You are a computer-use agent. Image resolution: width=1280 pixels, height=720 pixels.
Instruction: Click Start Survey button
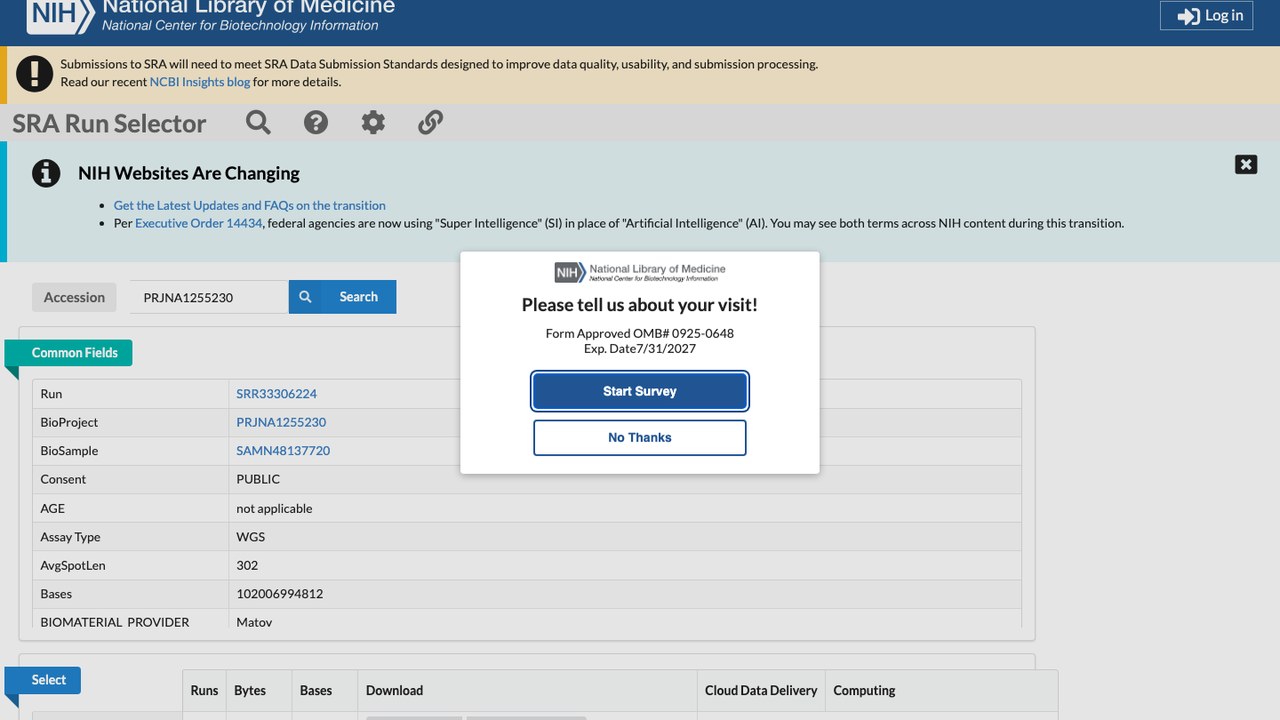640,391
